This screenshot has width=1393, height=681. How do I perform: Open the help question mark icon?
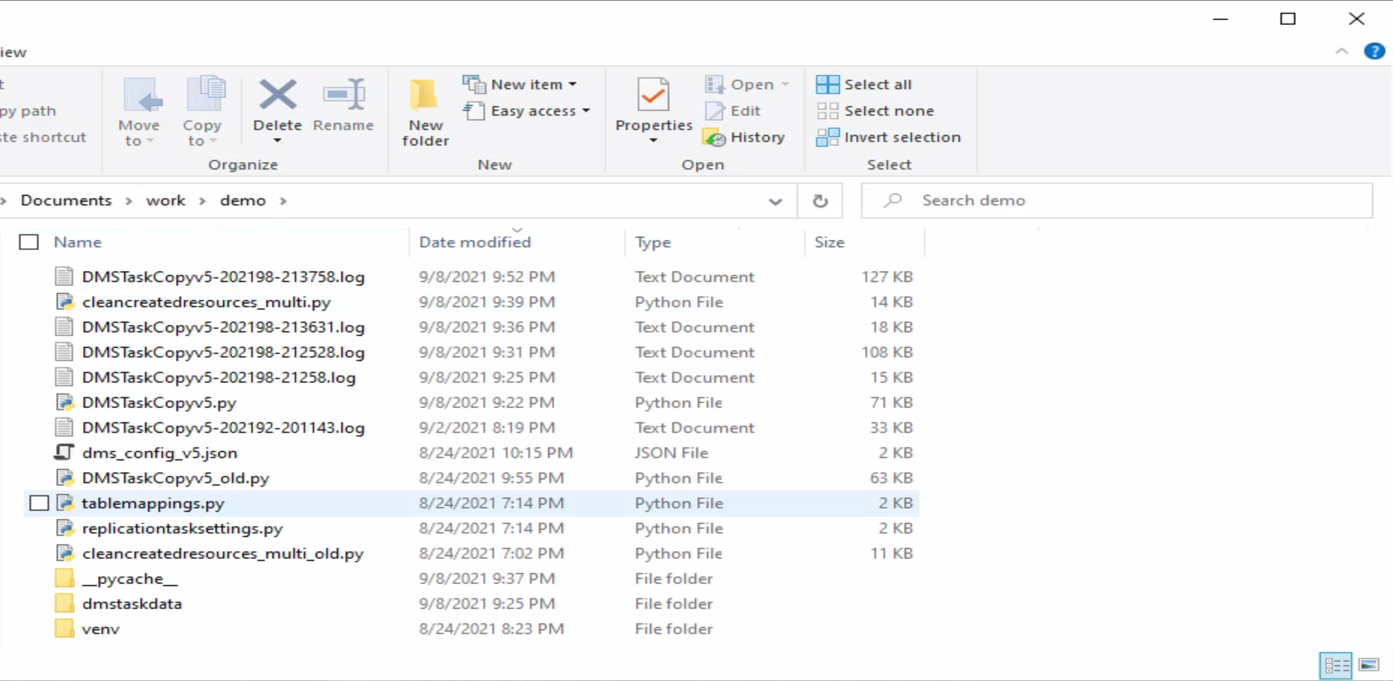coord(1374,52)
